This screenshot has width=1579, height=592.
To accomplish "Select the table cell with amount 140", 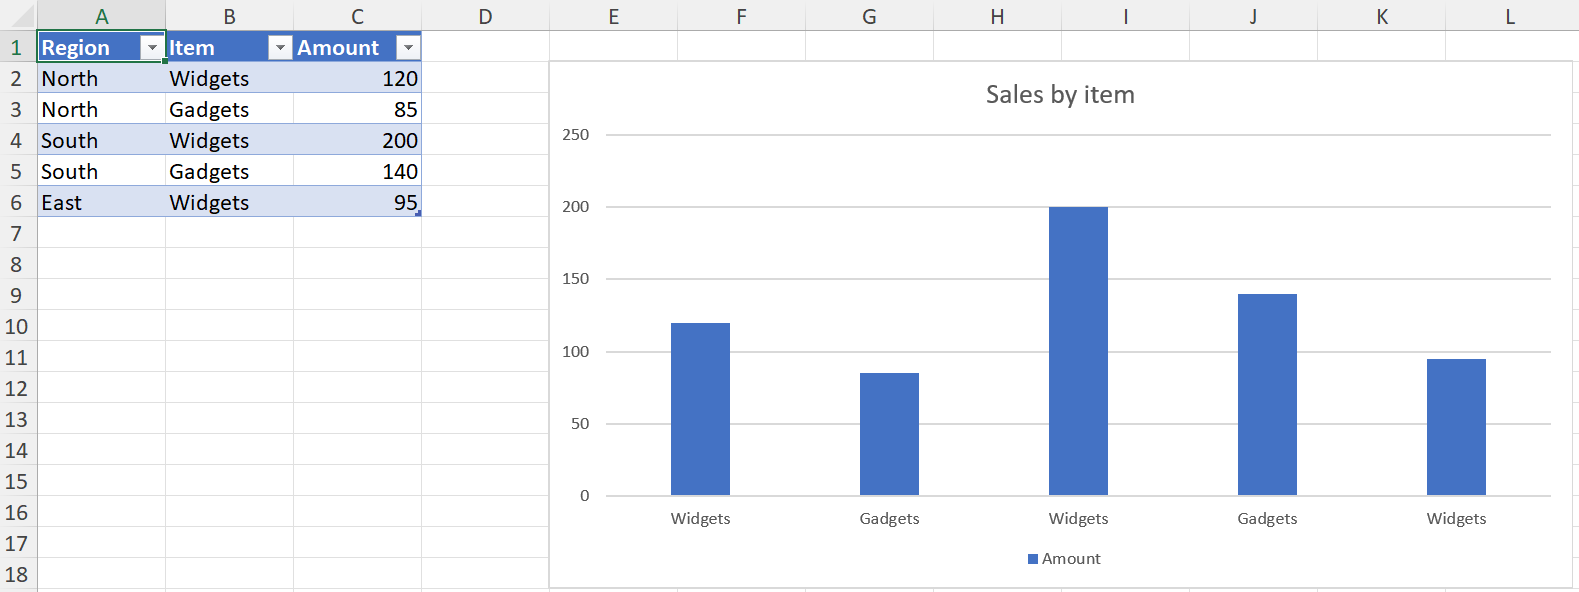I will (357, 171).
